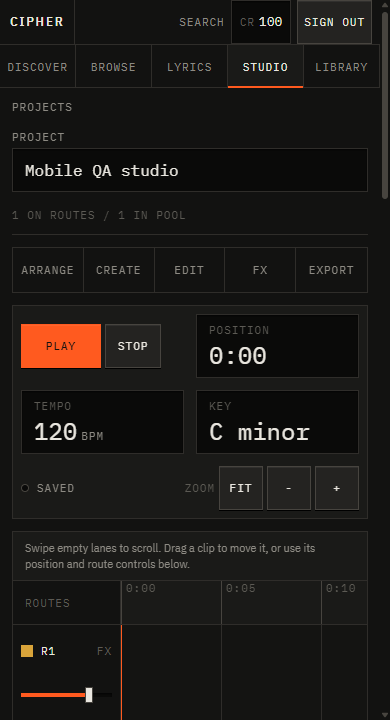This screenshot has height=720, width=390.
Task: Zoom out with the minus button
Action: click(289, 488)
